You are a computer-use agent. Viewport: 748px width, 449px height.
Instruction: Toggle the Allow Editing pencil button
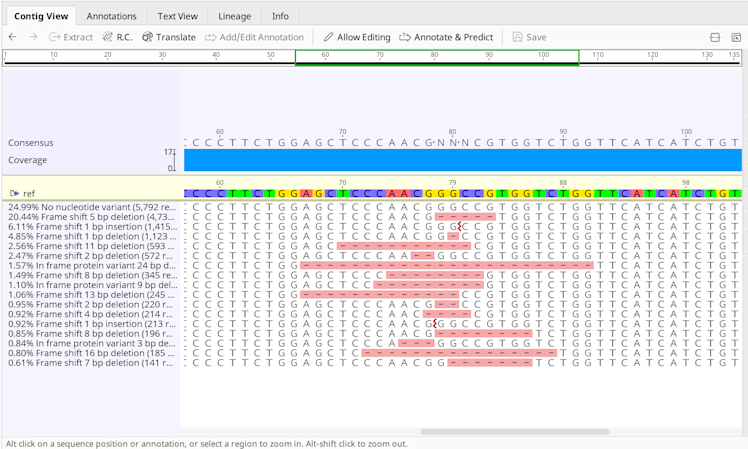(328, 37)
